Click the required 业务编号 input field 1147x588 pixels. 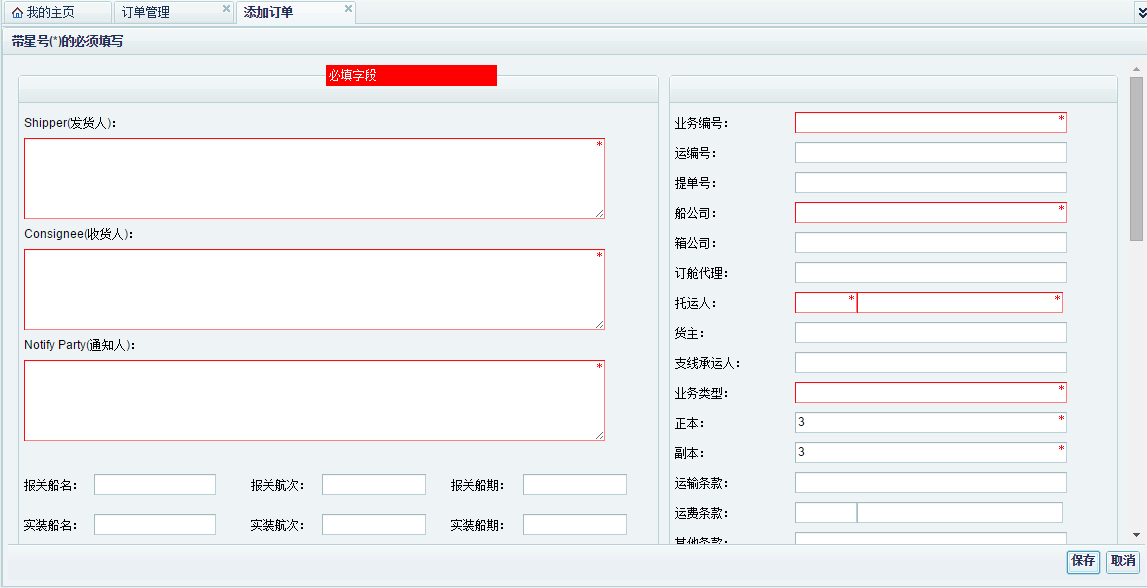930,122
